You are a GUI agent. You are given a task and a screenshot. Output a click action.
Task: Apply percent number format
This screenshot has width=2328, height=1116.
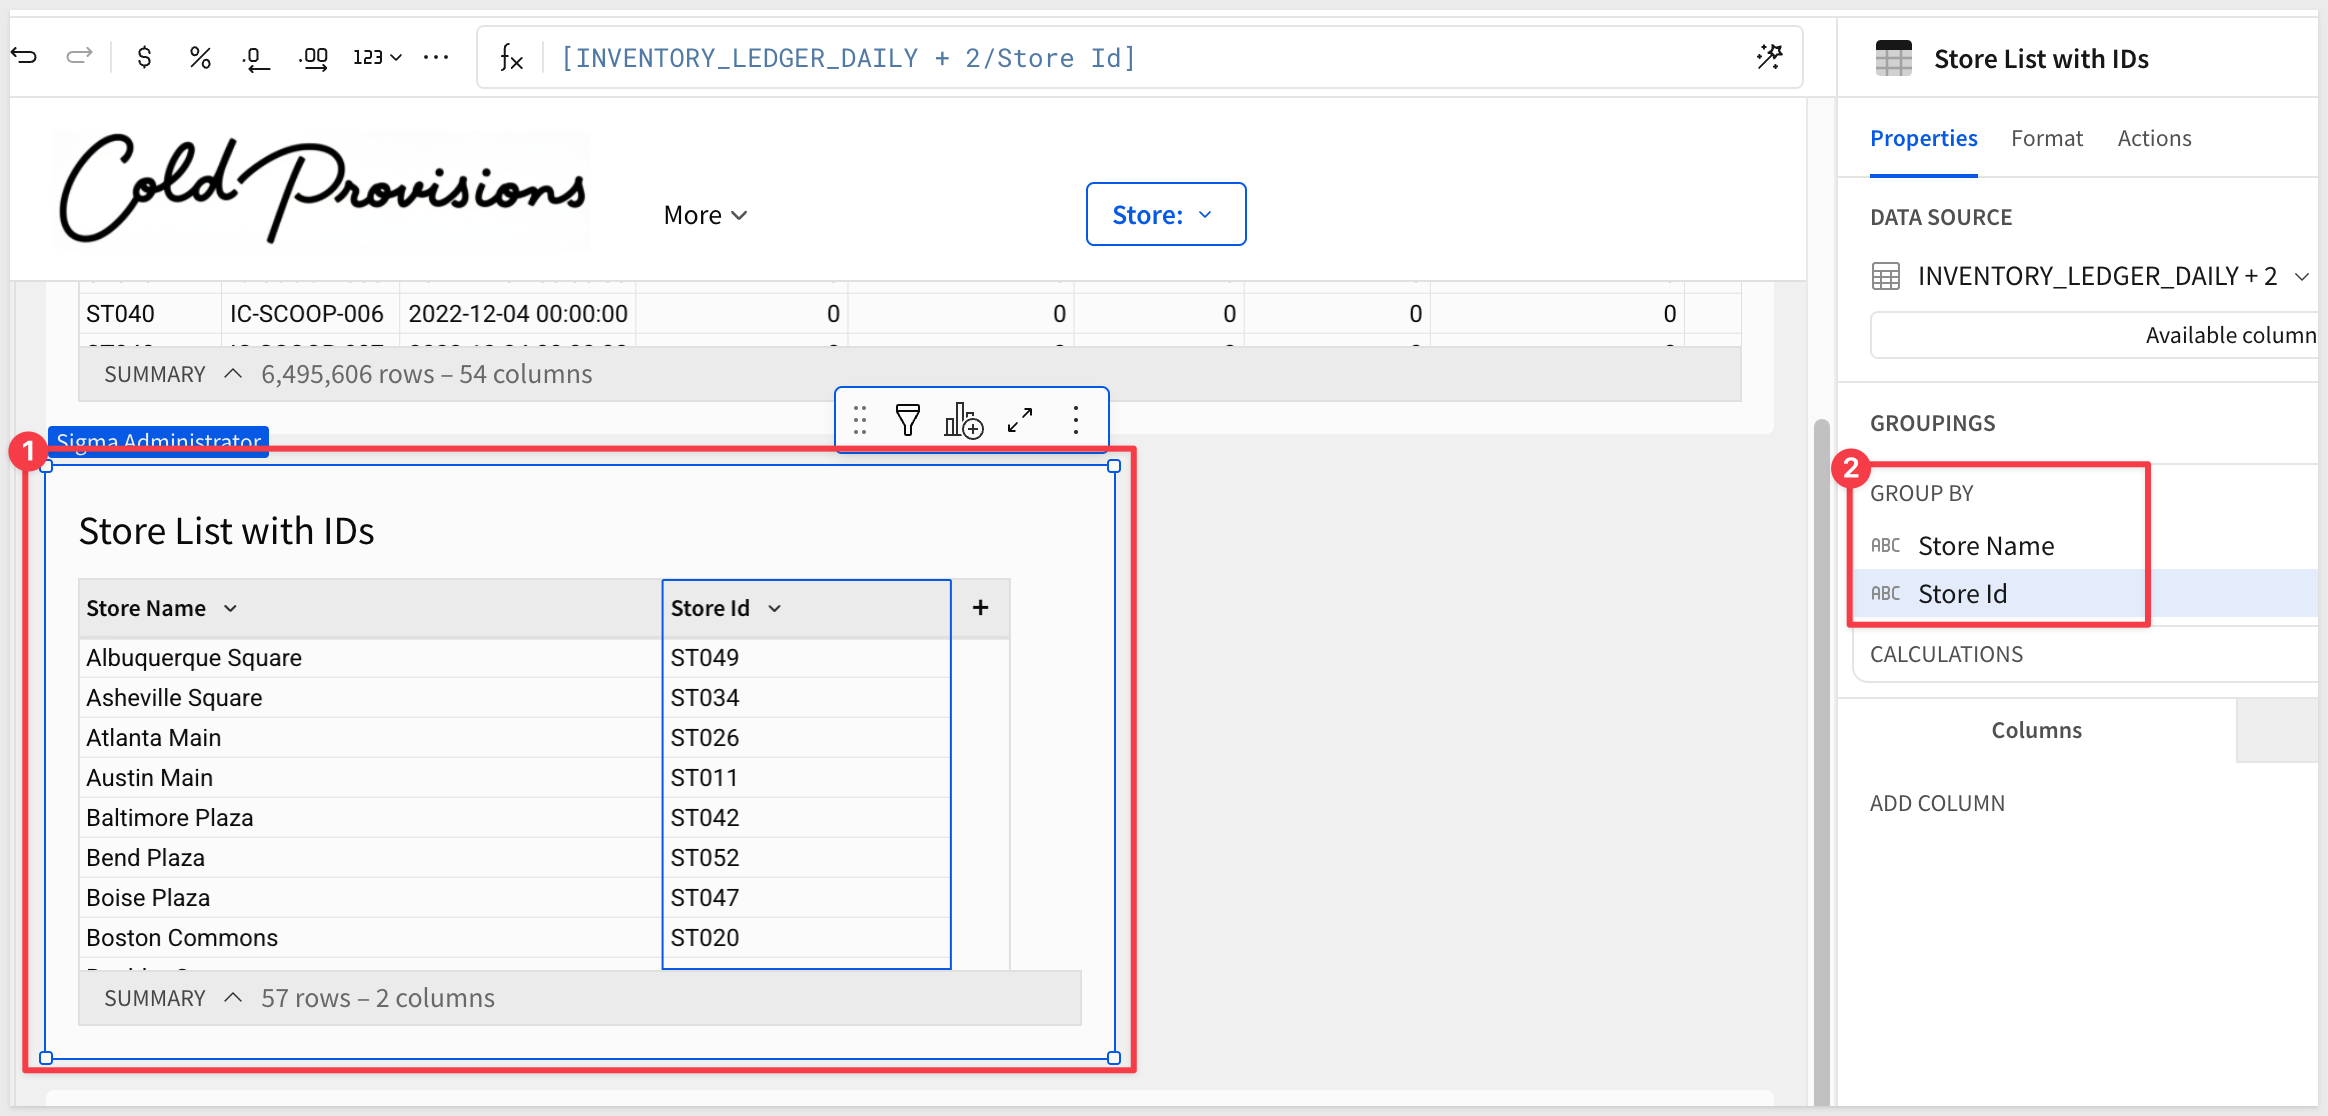(x=200, y=58)
